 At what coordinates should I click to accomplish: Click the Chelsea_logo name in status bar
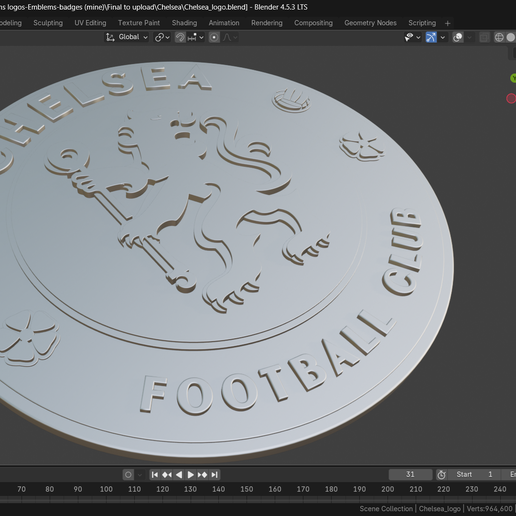(x=440, y=509)
